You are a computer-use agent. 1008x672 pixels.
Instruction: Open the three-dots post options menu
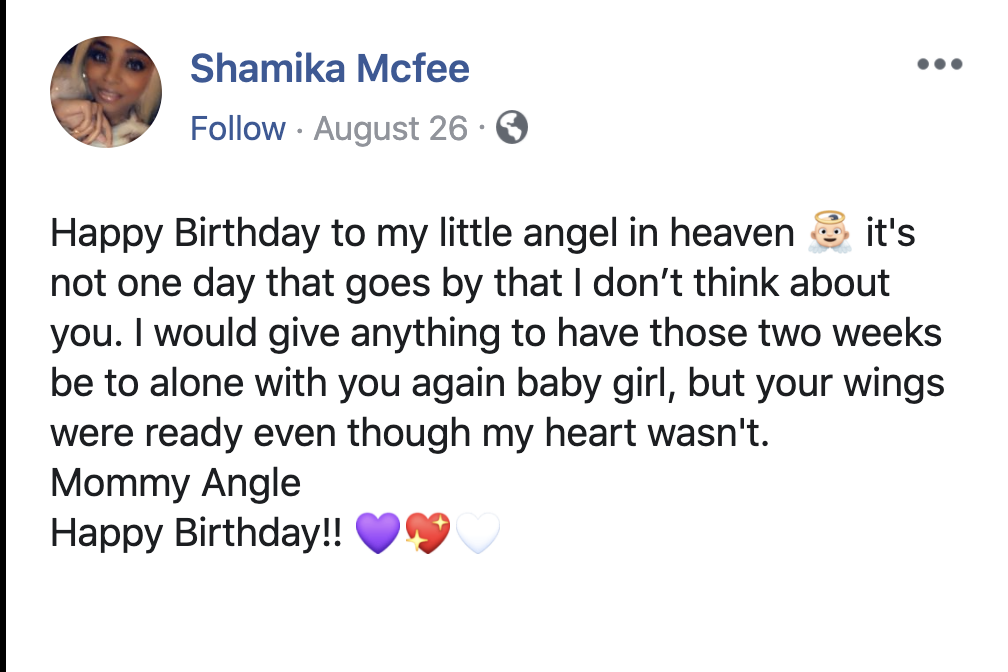tap(939, 65)
